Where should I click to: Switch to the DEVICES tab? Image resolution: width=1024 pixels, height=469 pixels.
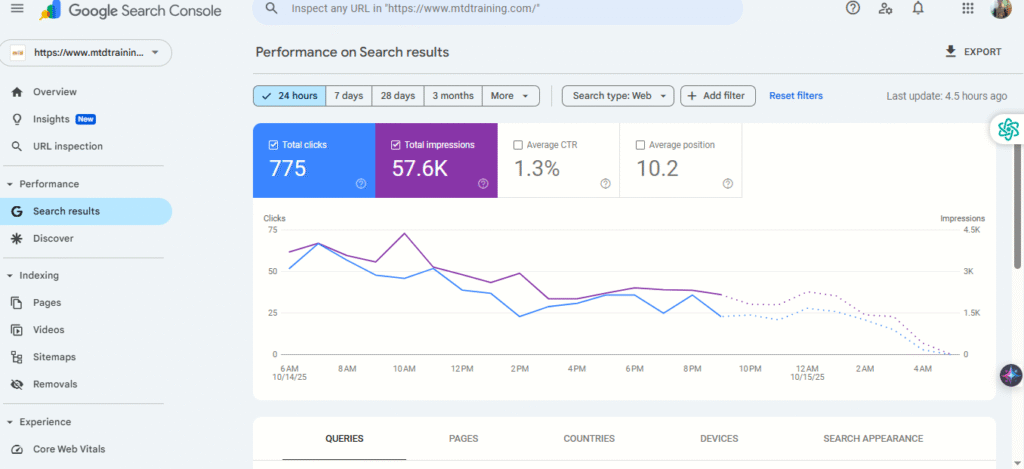coord(719,439)
